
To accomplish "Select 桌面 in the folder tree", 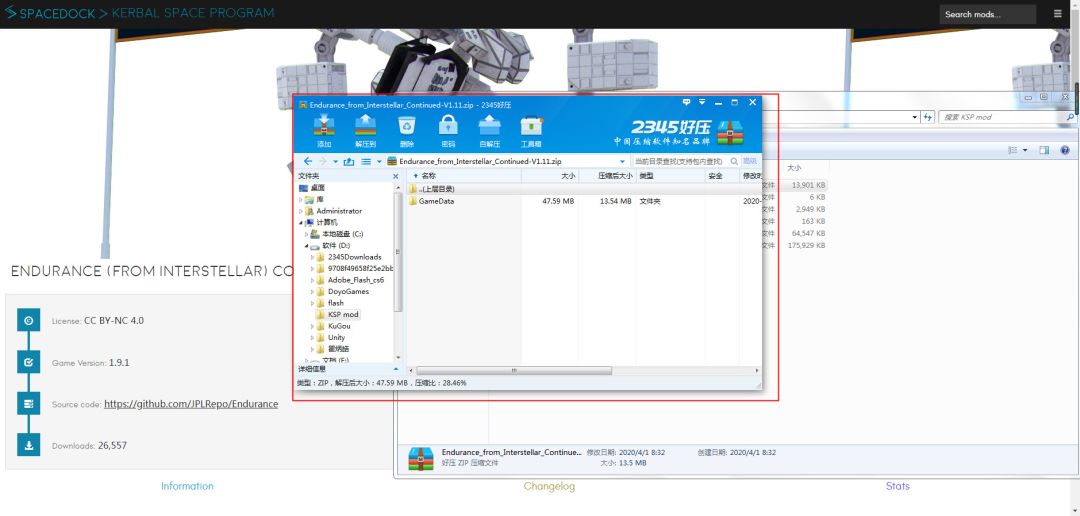I will 317,187.
